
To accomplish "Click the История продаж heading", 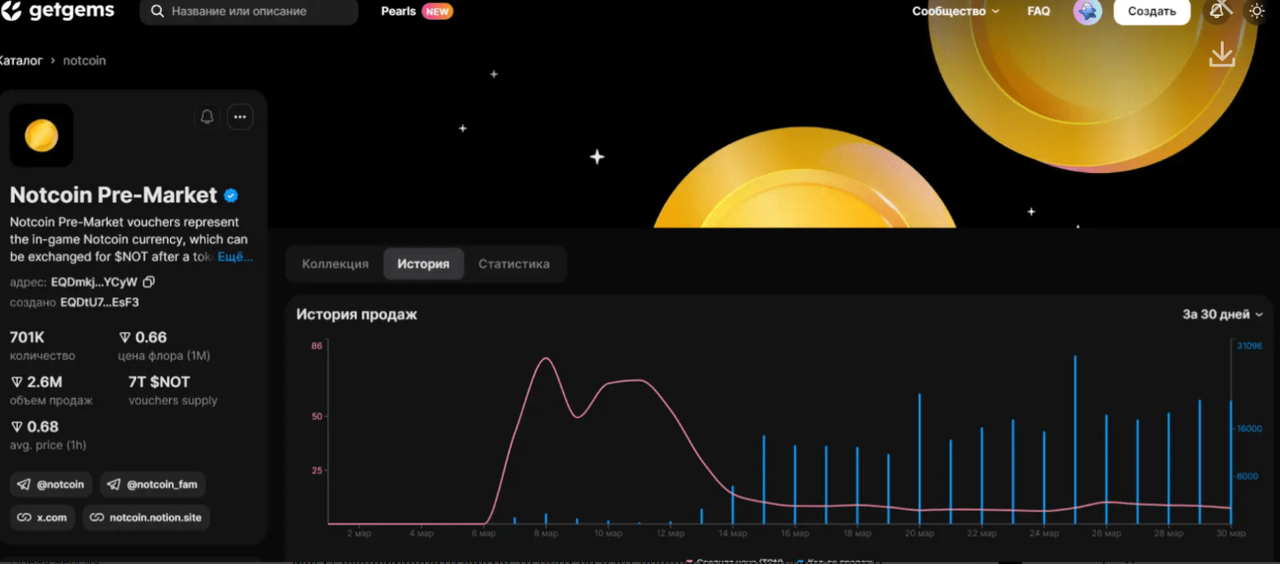I will pyautogui.click(x=356, y=314).
